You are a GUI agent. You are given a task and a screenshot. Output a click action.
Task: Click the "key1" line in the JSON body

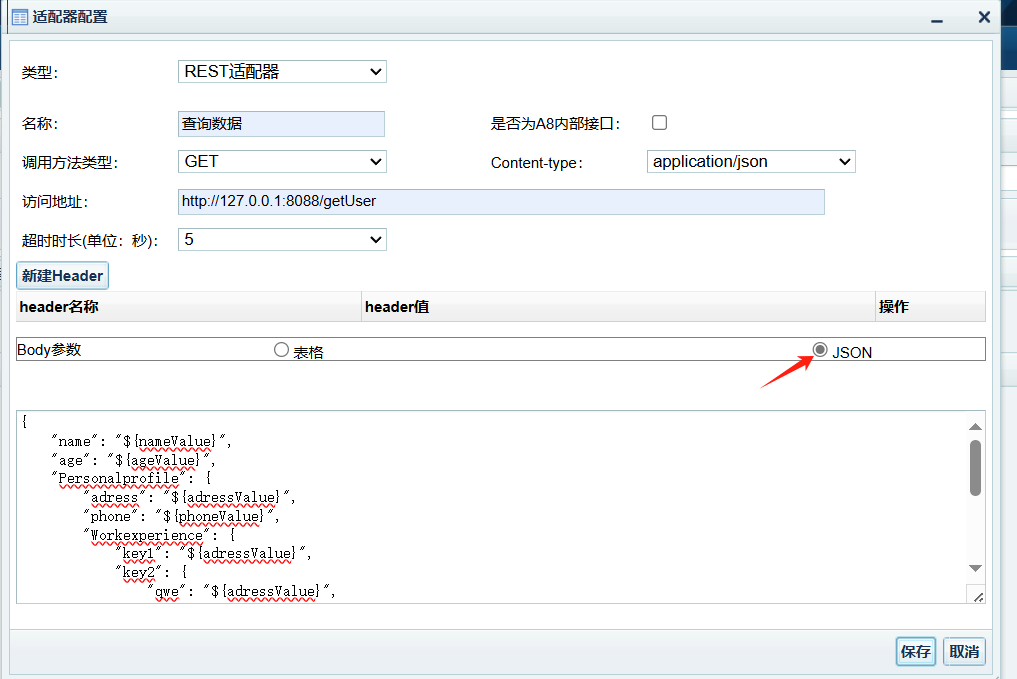pyautogui.click(x=214, y=553)
